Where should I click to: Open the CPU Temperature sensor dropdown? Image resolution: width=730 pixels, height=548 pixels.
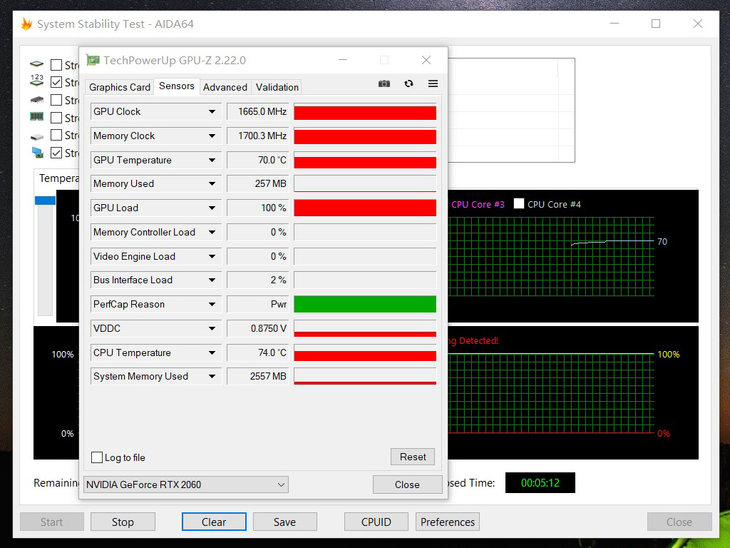click(x=212, y=353)
